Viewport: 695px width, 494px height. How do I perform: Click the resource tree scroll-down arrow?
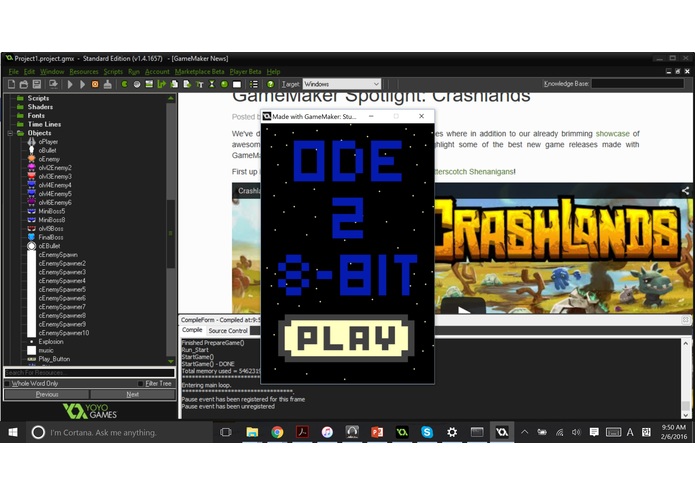pyautogui.click(x=171, y=362)
